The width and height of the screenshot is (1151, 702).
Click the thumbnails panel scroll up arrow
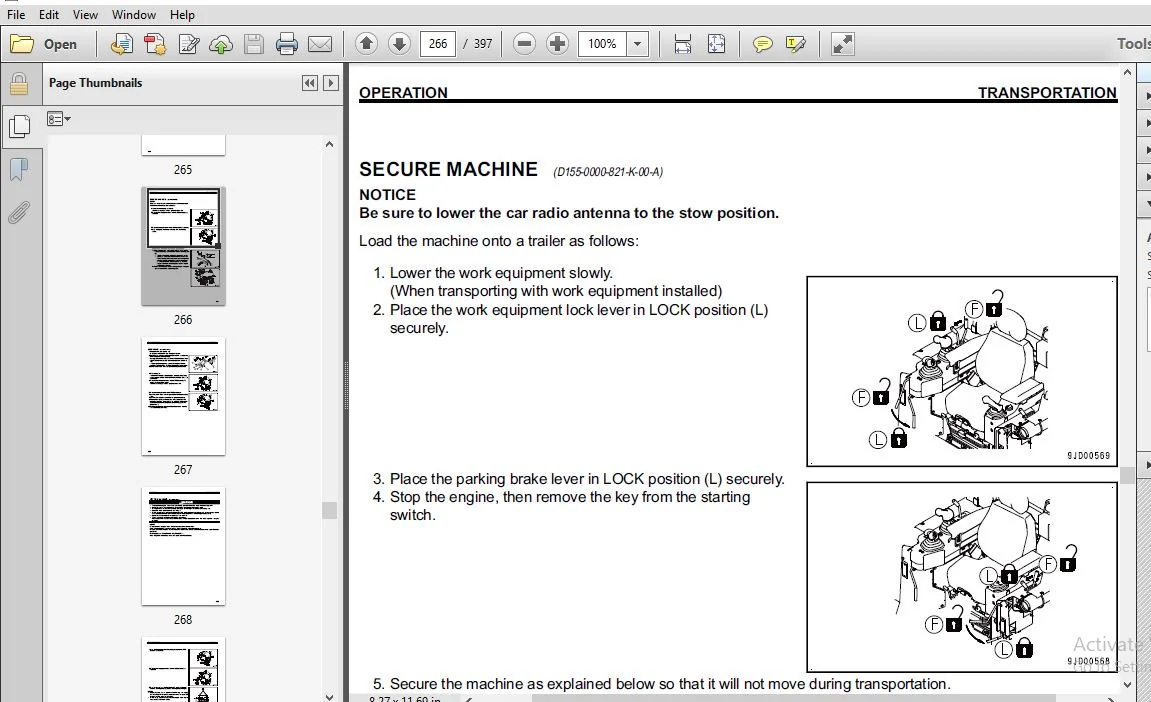pos(330,144)
